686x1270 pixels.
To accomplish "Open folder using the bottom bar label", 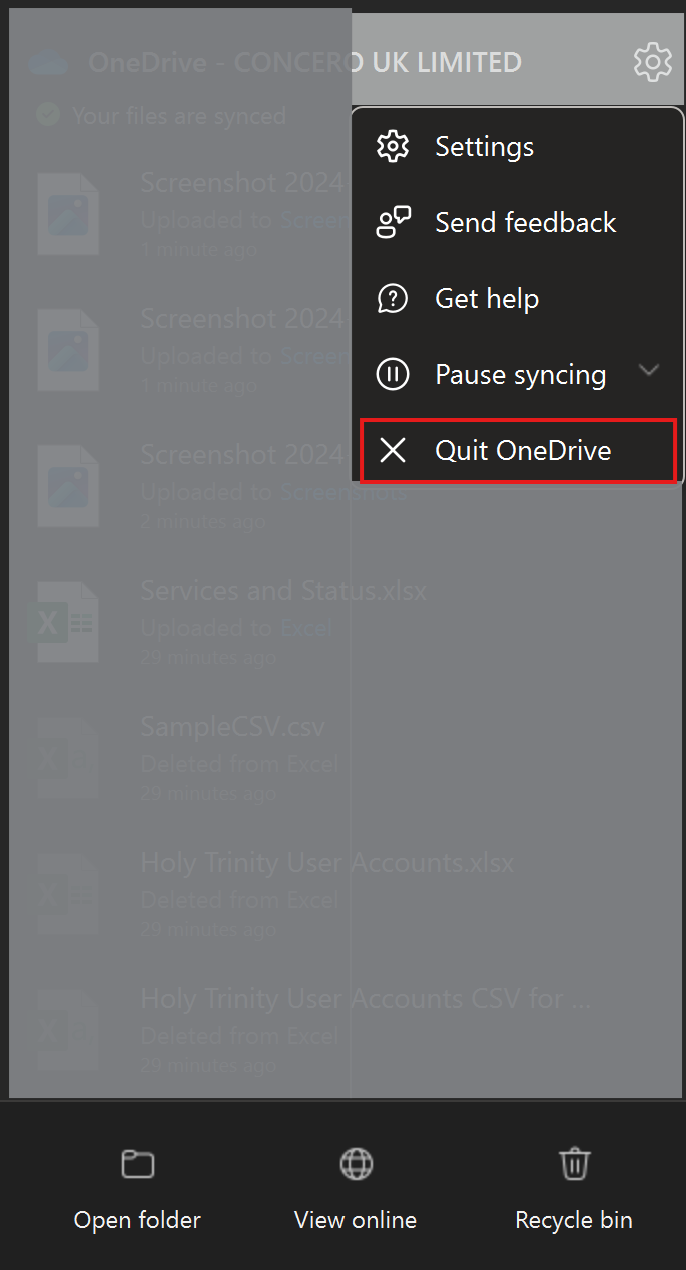I will (x=137, y=1220).
